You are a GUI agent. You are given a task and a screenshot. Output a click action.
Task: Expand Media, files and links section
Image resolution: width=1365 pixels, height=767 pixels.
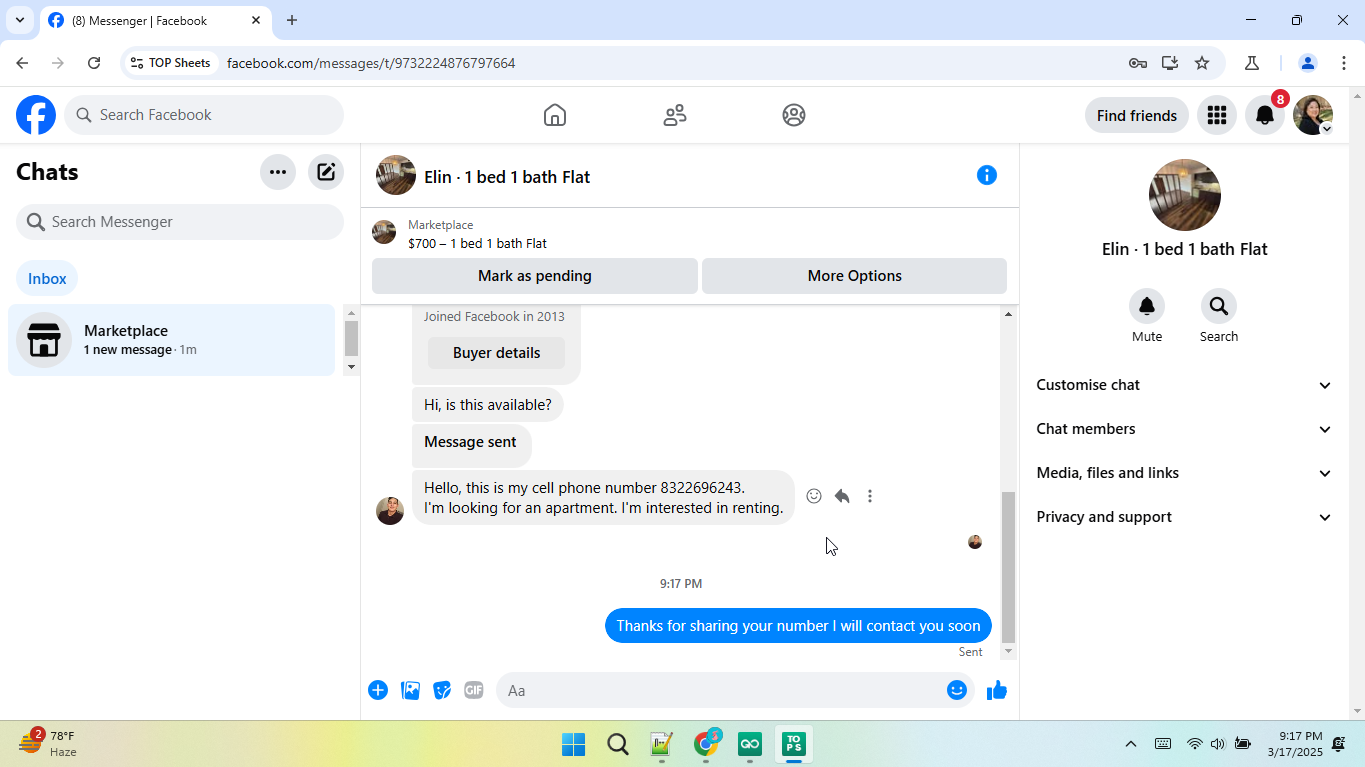pyautogui.click(x=1184, y=473)
